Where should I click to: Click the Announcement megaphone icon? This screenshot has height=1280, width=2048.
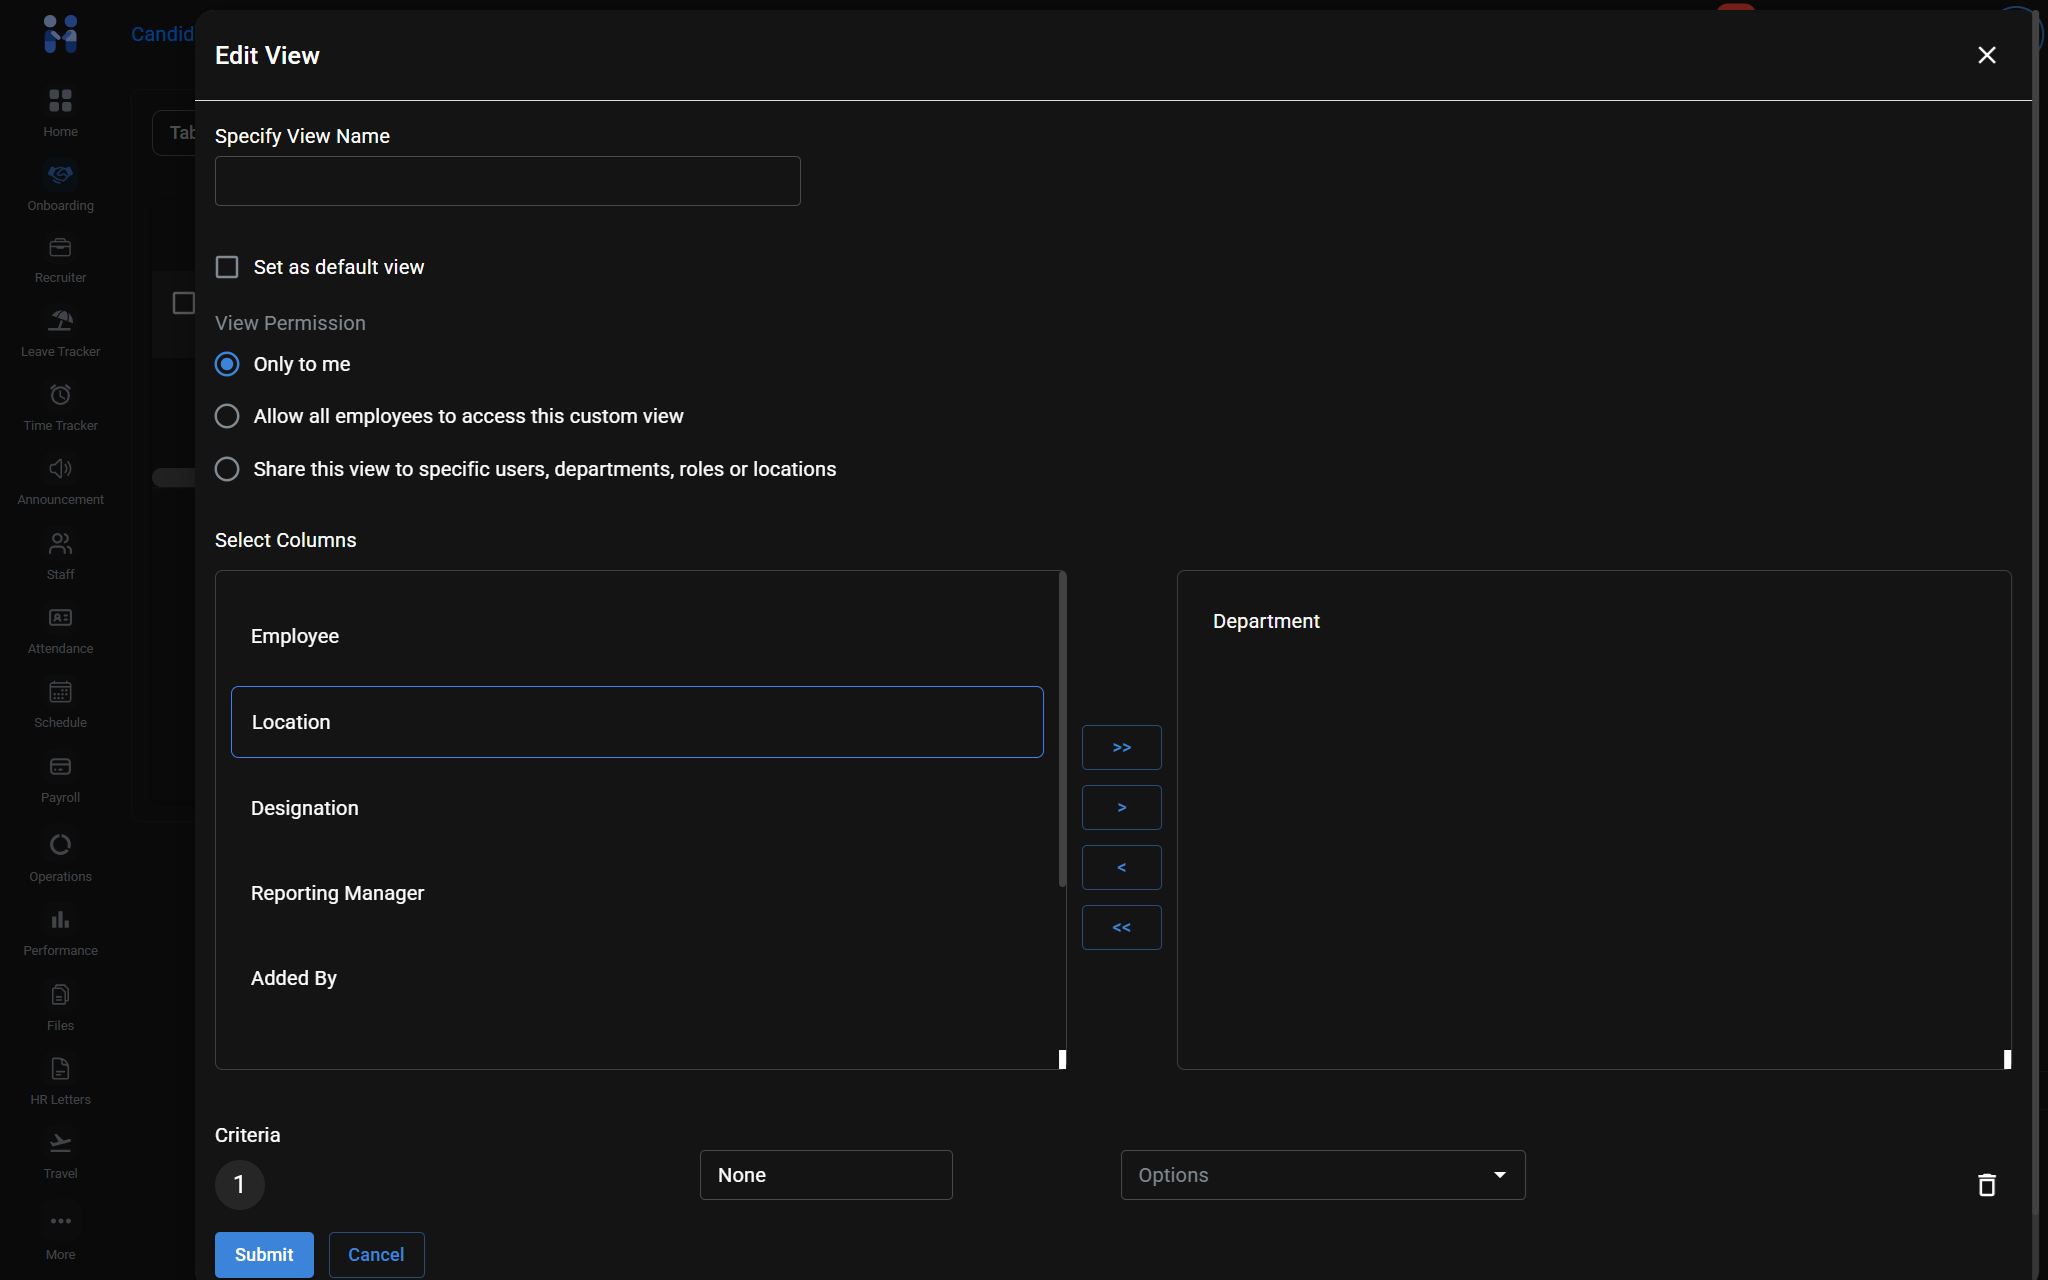pos(60,470)
